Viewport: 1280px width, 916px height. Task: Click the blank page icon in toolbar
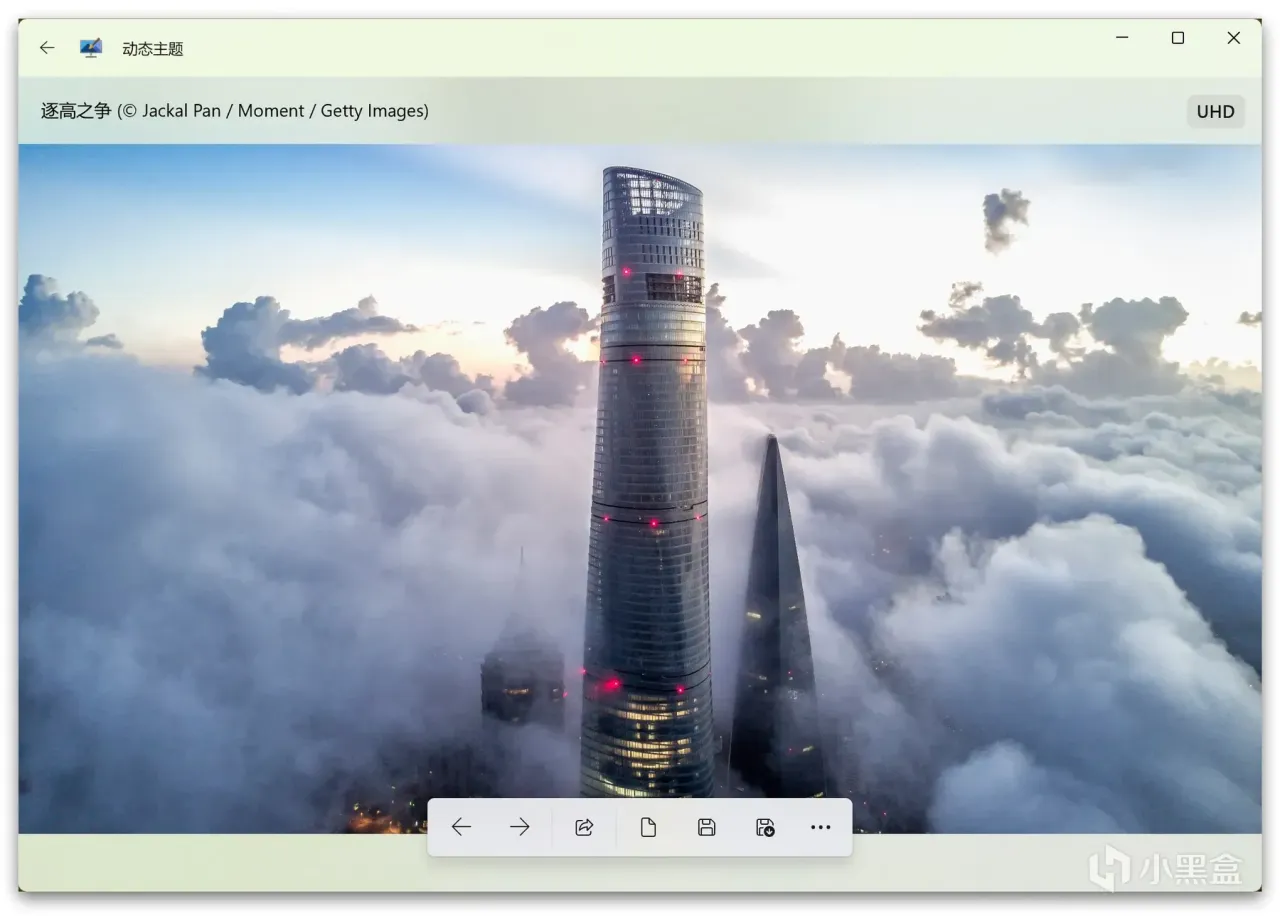(x=648, y=827)
